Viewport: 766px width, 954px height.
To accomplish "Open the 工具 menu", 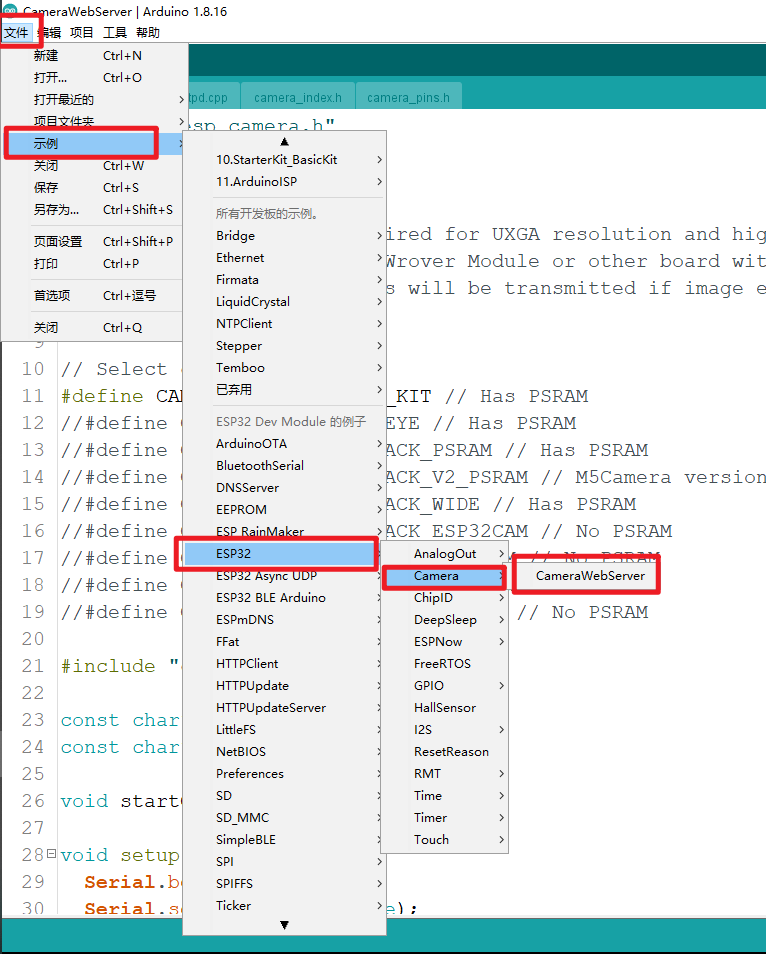I will coord(114,33).
